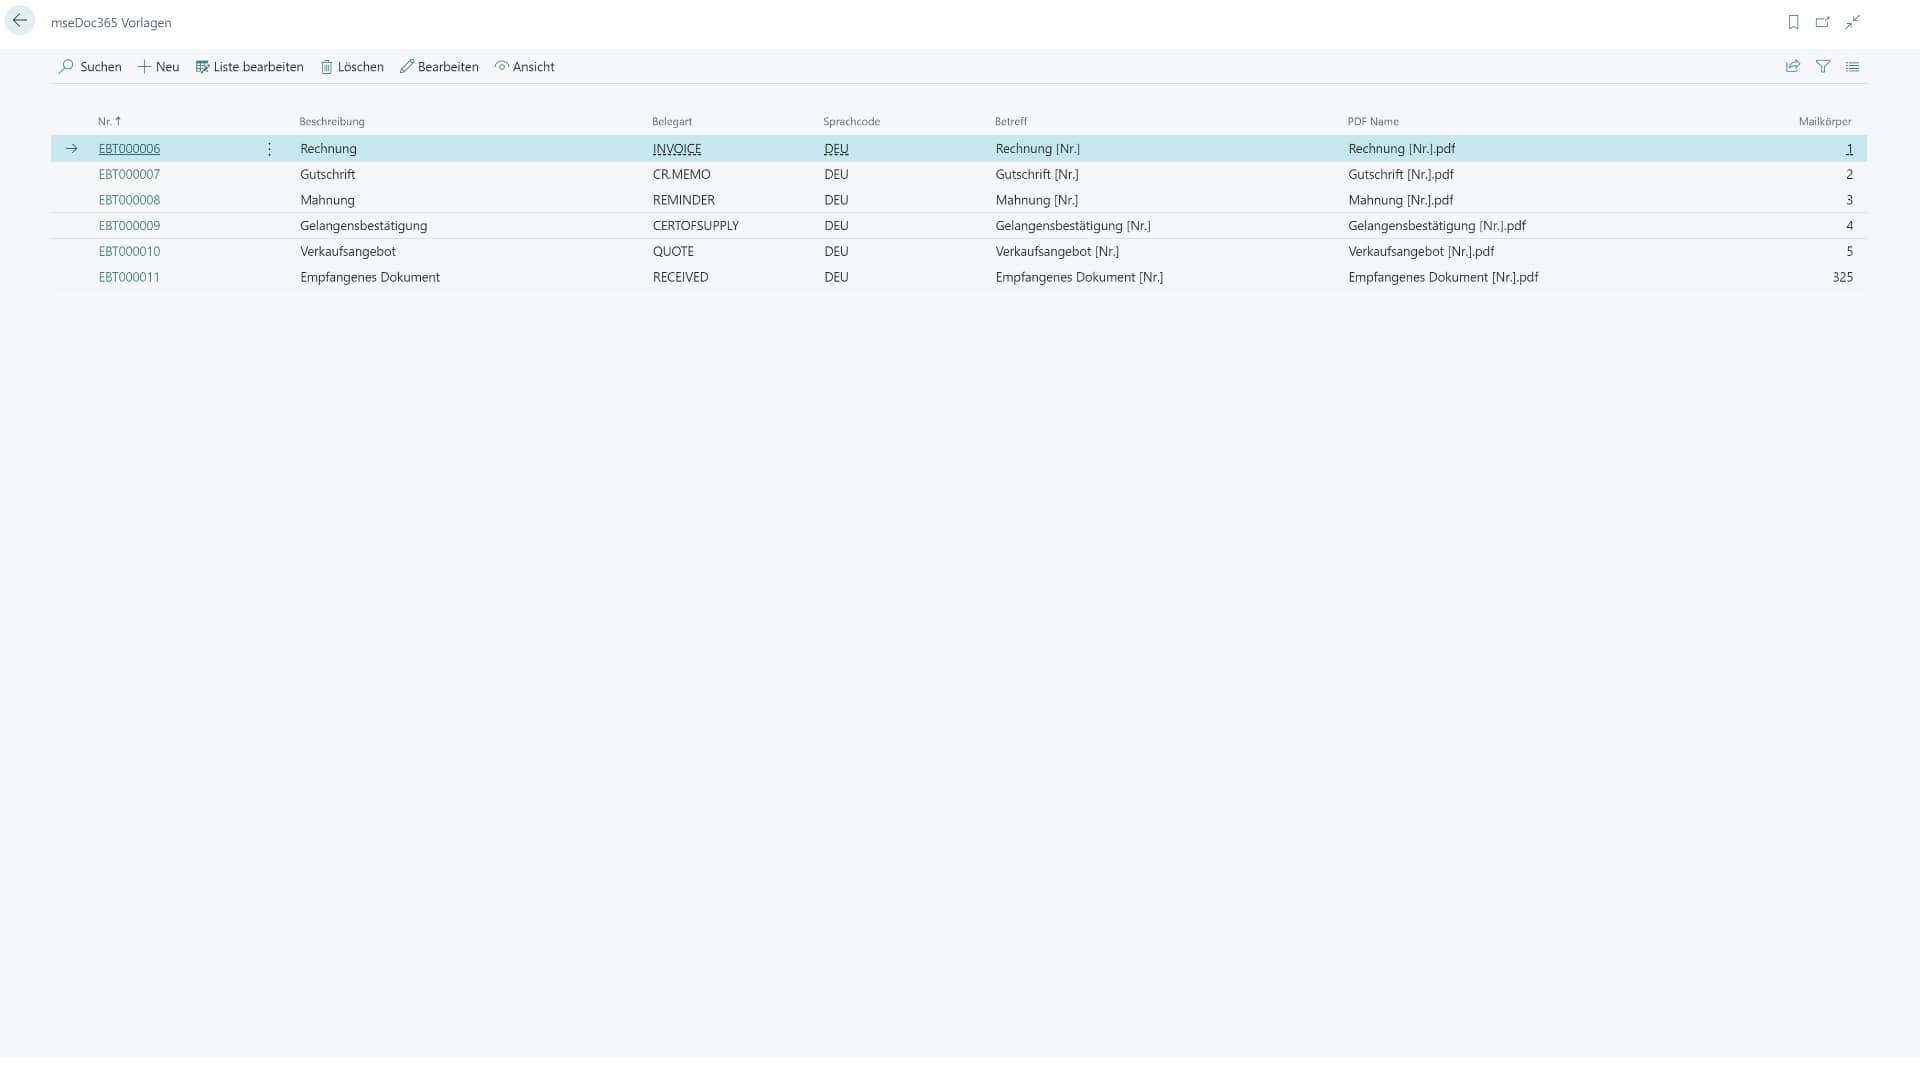
Task: Click Liste bearbeiten
Action: (x=249, y=67)
